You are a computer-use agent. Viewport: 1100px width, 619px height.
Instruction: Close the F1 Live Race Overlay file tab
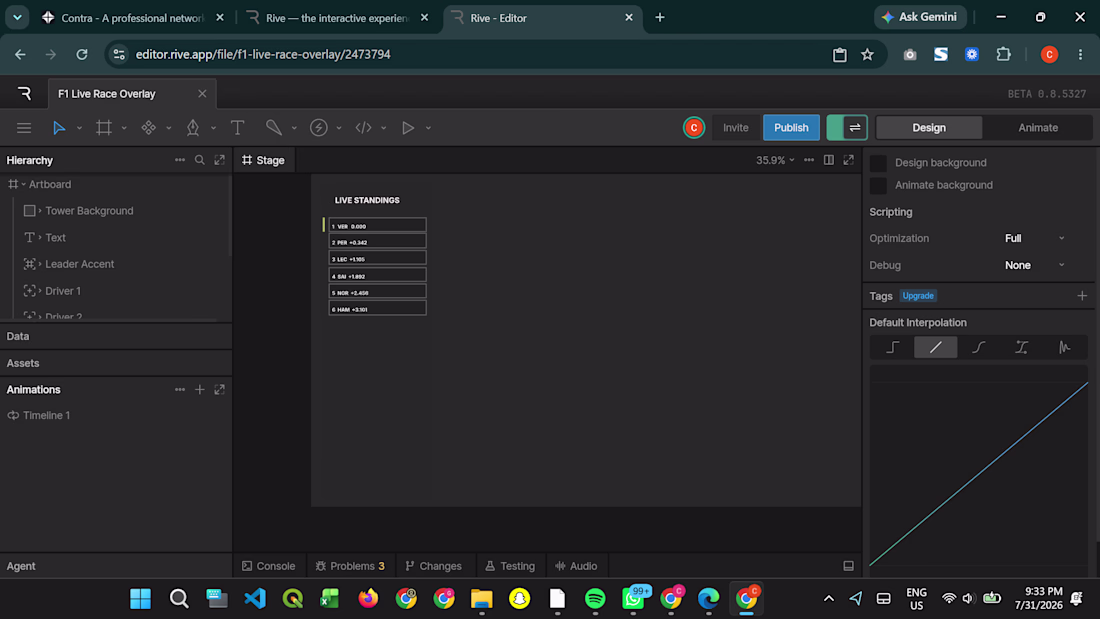click(202, 93)
